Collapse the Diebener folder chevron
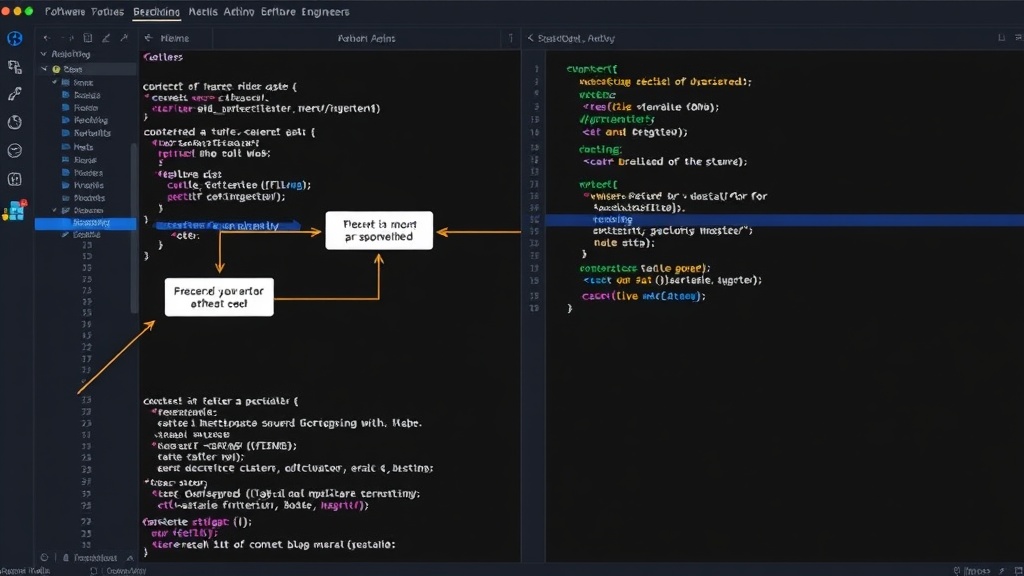Screen dimensions: 1024x576 coord(55,210)
